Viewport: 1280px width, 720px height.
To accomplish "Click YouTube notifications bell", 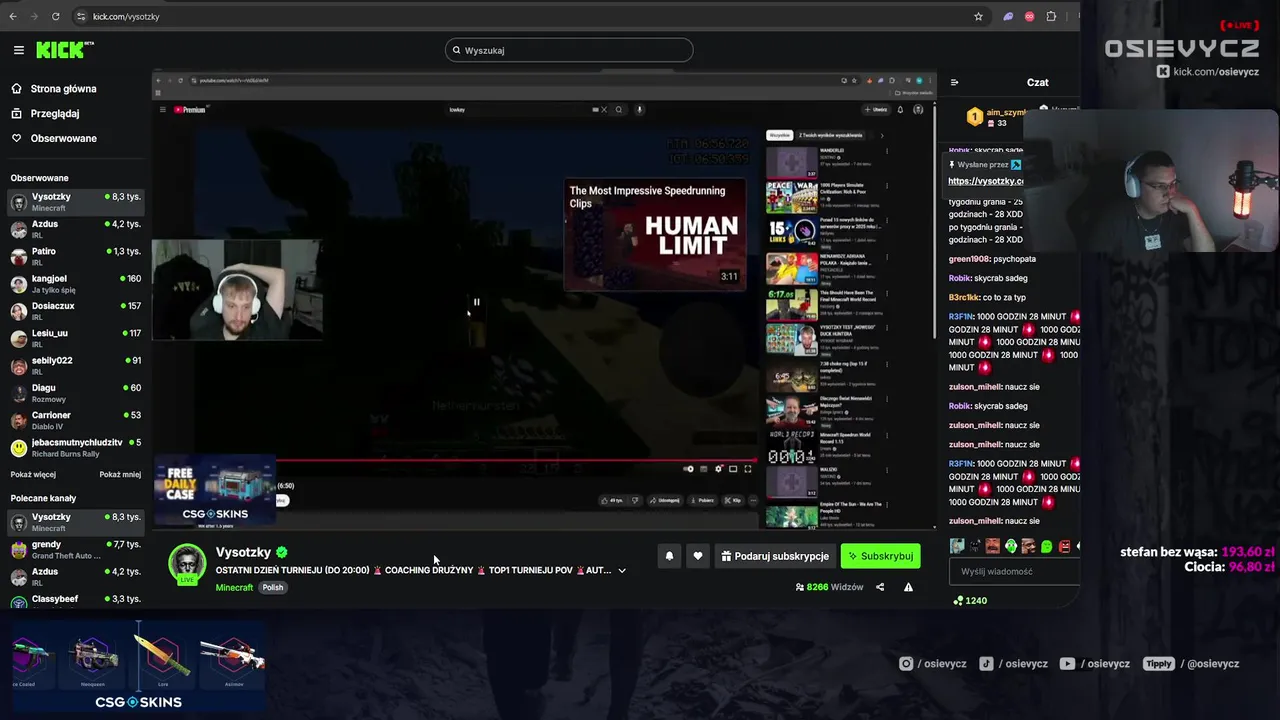I will coord(900,110).
